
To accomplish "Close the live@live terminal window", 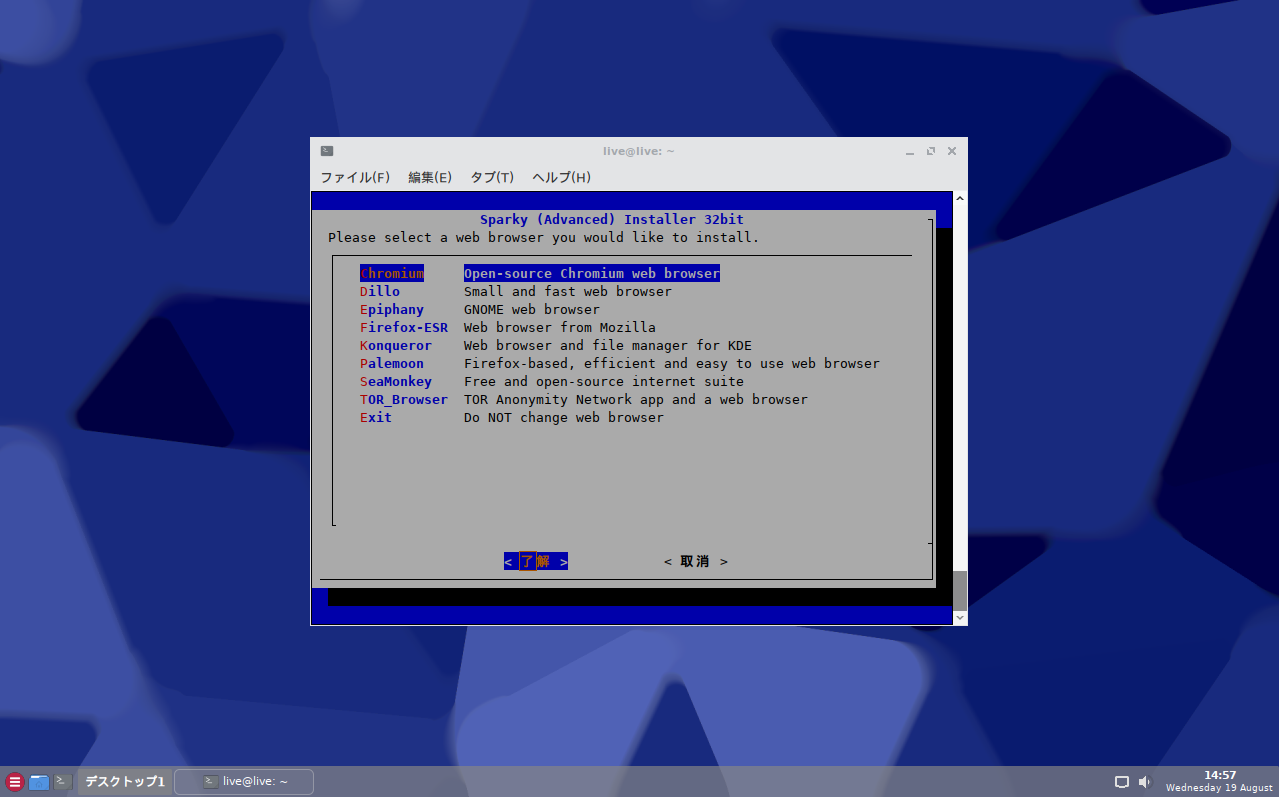I will click(x=952, y=151).
